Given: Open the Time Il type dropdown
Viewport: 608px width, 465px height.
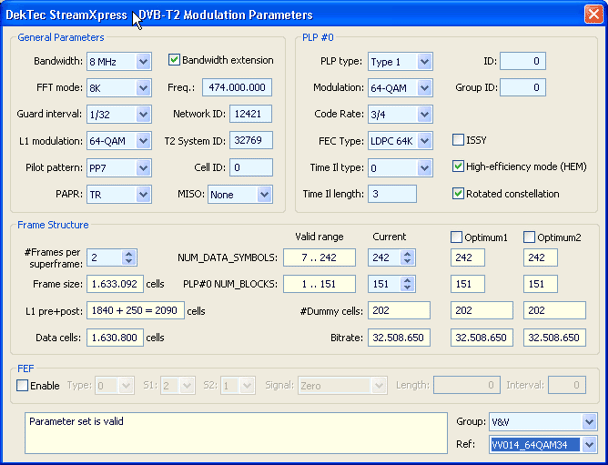Looking at the screenshot, I should tap(400, 168).
